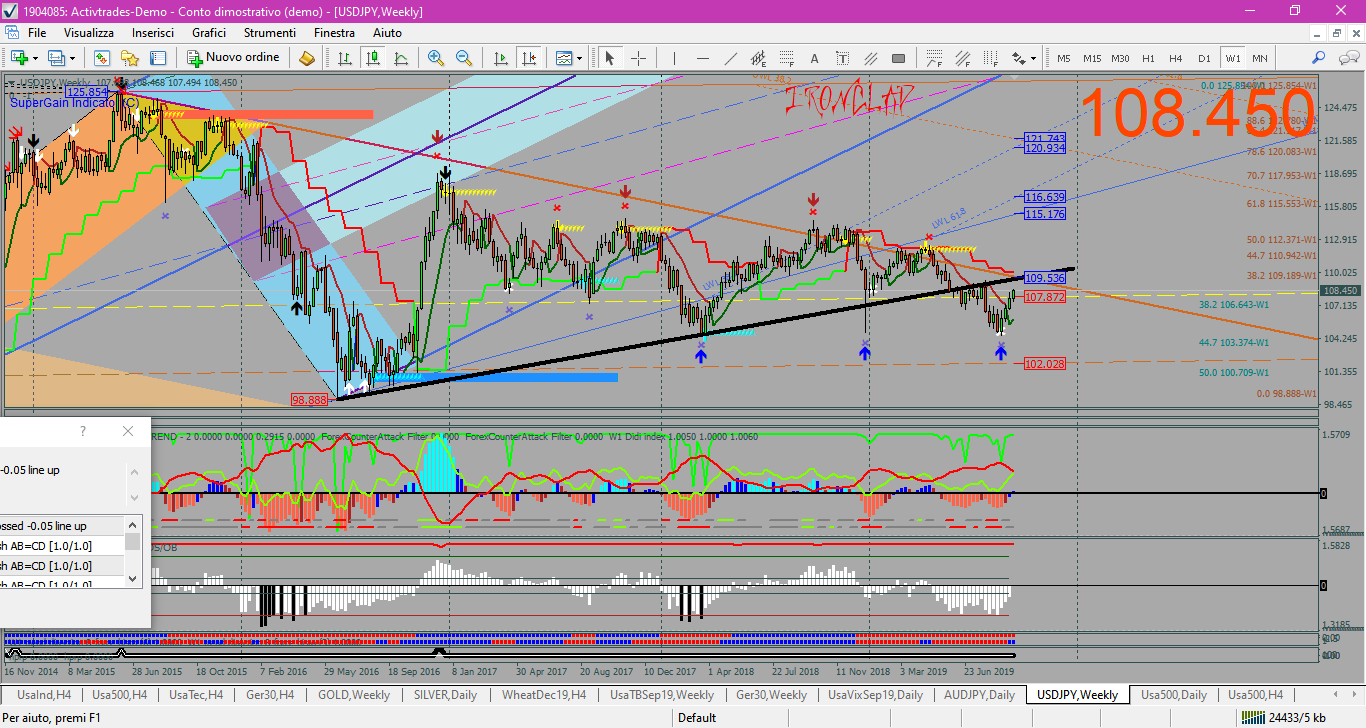Click connection status 24433/5 kb indicator
Image resolution: width=1366 pixels, height=728 pixels.
(1283, 717)
